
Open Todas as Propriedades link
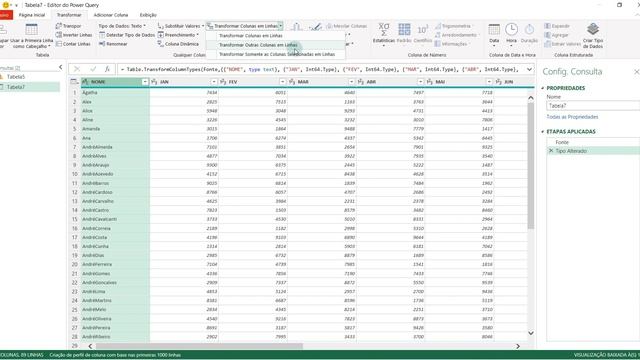572,117
